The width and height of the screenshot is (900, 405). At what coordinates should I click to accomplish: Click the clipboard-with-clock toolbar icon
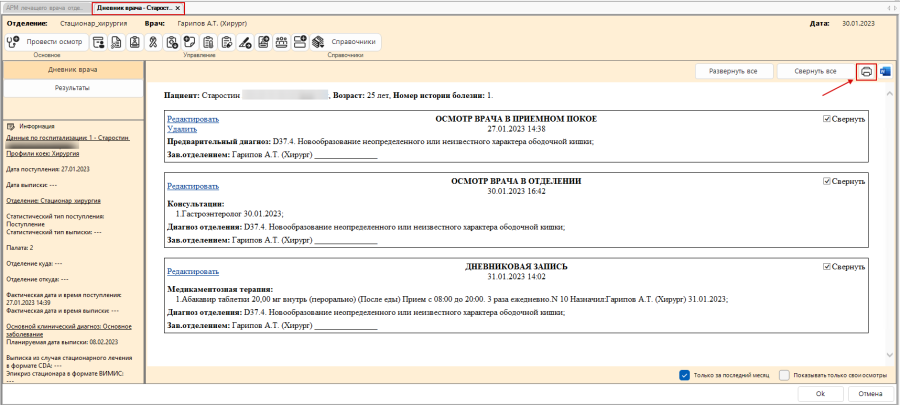[x=171, y=42]
